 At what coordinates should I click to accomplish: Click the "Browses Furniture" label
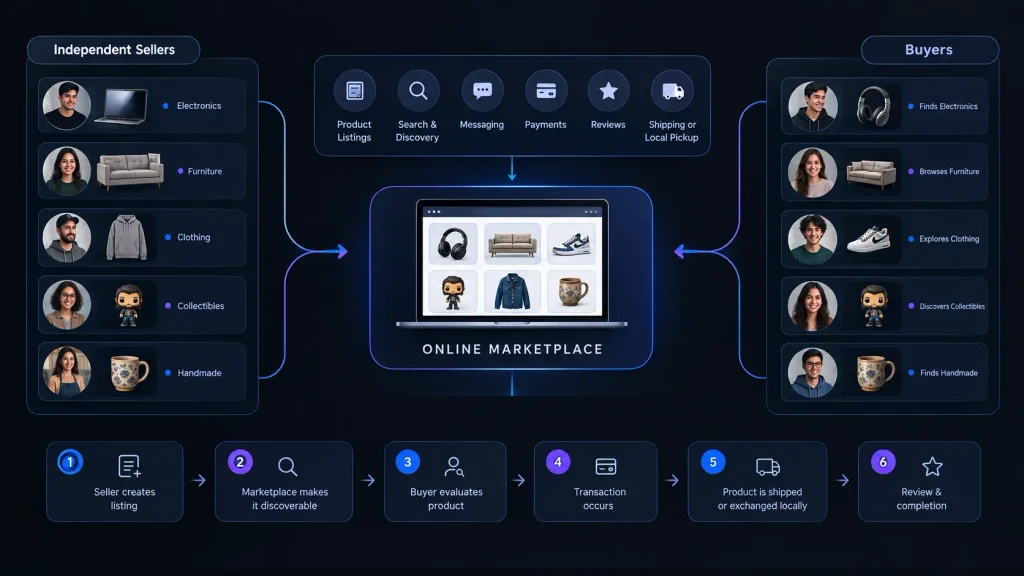[x=950, y=172]
